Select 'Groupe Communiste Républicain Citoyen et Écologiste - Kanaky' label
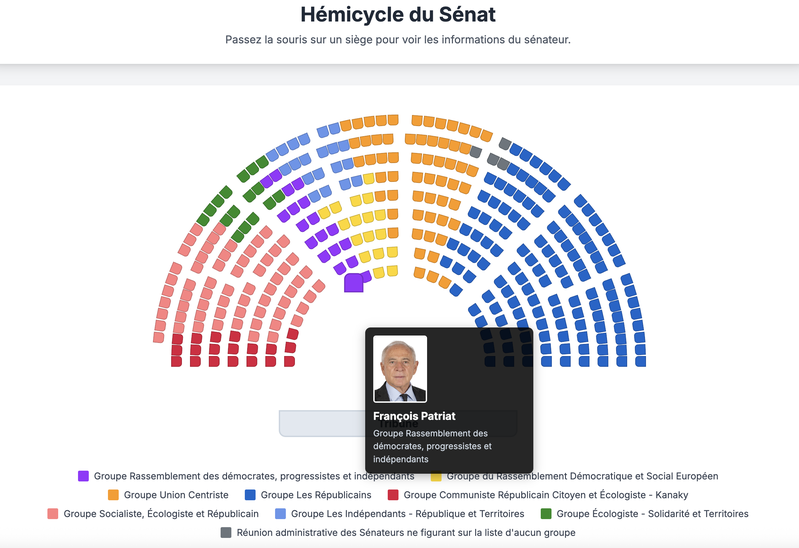Viewport: 799px width, 548px height. pyautogui.click(x=546, y=495)
